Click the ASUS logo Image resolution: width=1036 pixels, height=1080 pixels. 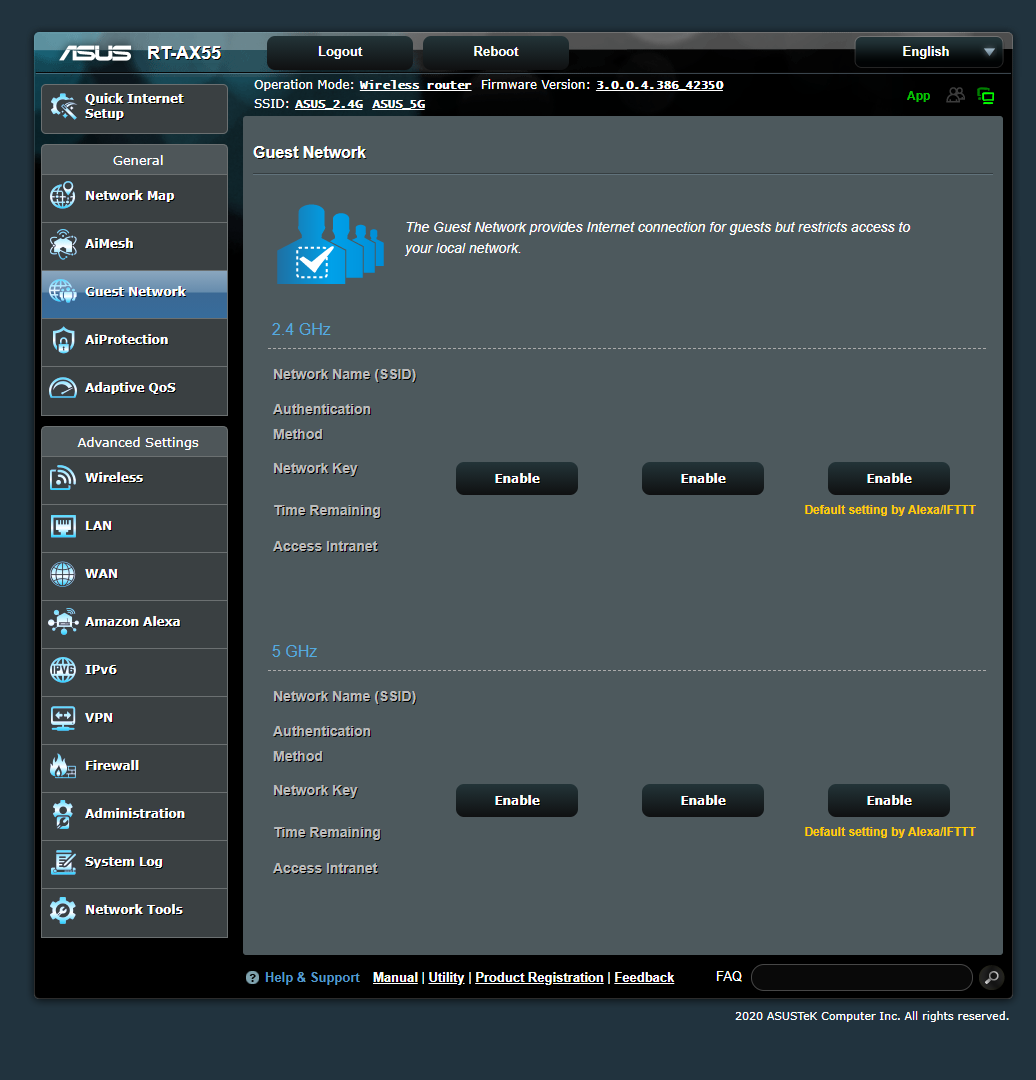pos(95,52)
